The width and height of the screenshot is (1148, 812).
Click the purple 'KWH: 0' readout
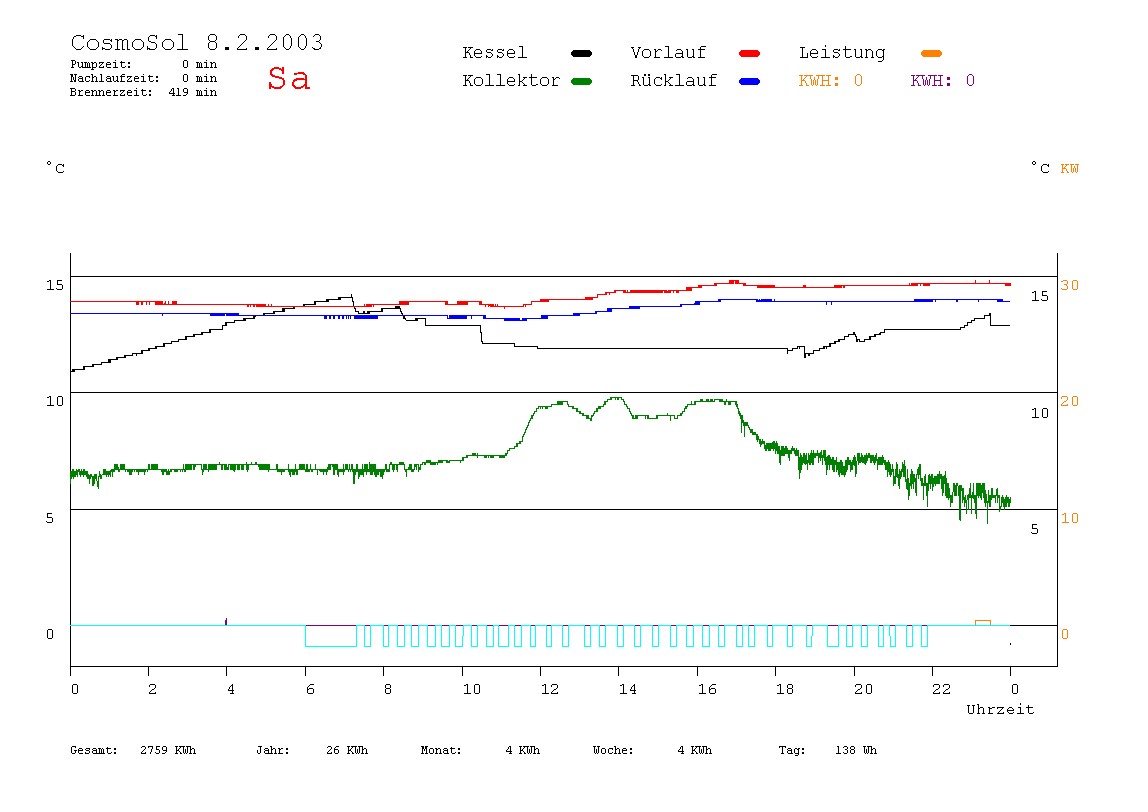point(942,81)
